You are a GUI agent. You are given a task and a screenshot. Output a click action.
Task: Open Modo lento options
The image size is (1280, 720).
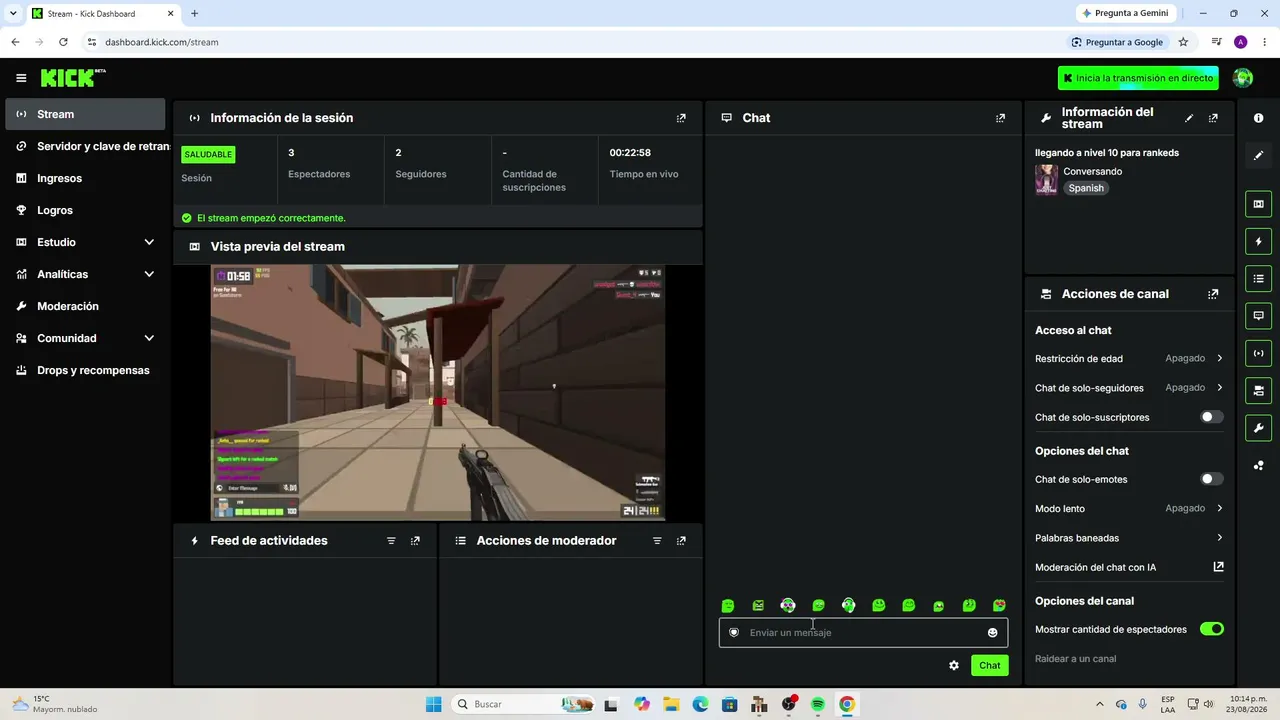1129,508
